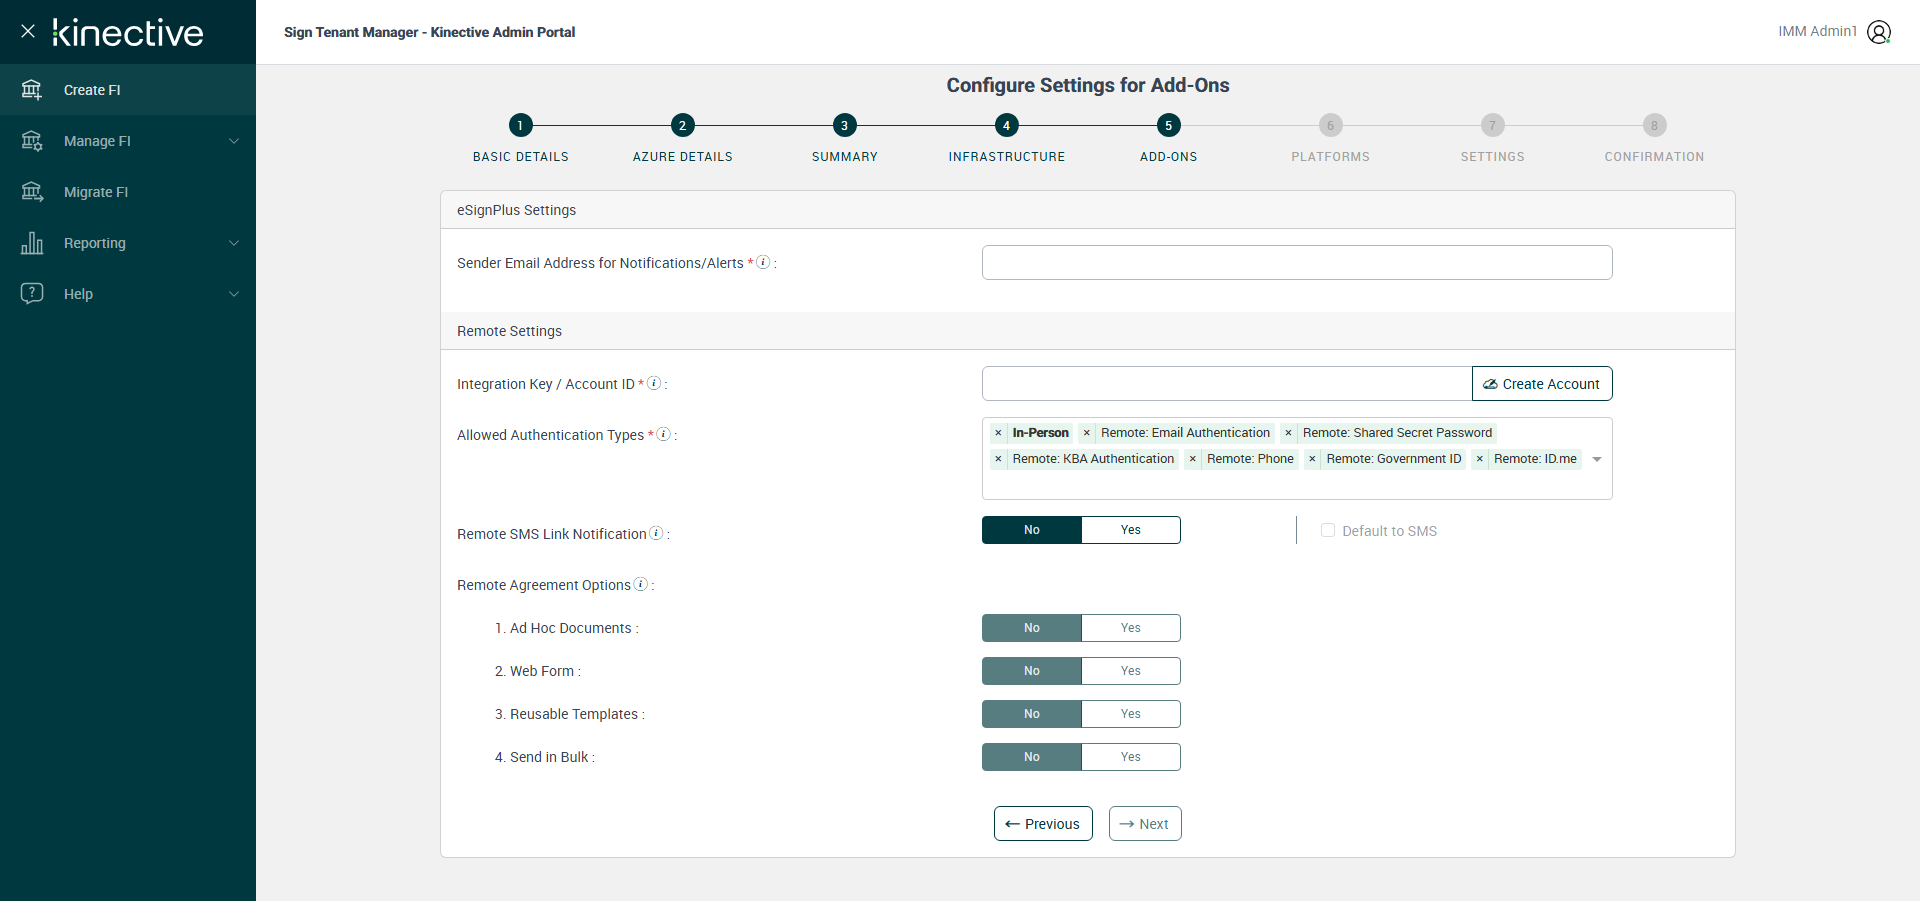Image resolution: width=1920 pixels, height=901 pixels.
Task: Set Ad Hoc Documents to Yes
Action: 1131,628
